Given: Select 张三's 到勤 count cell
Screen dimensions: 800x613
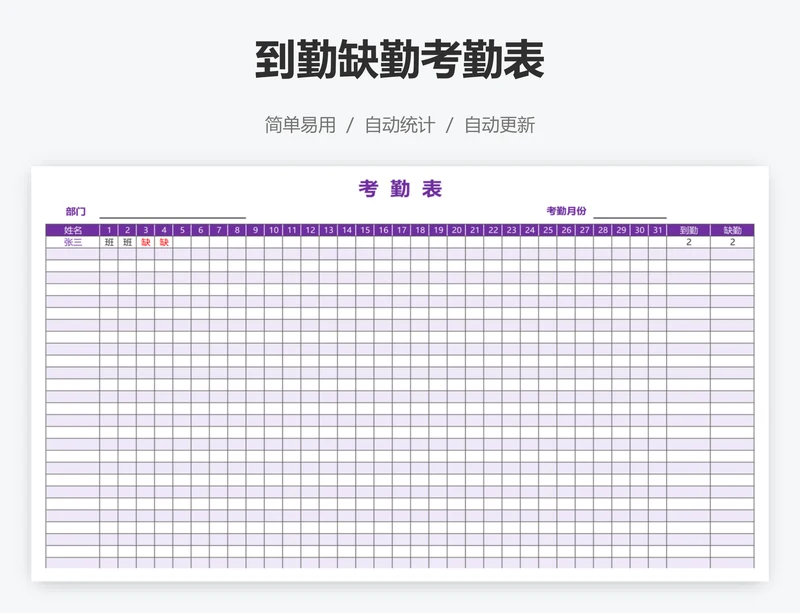Looking at the screenshot, I should click(x=688, y=242).
